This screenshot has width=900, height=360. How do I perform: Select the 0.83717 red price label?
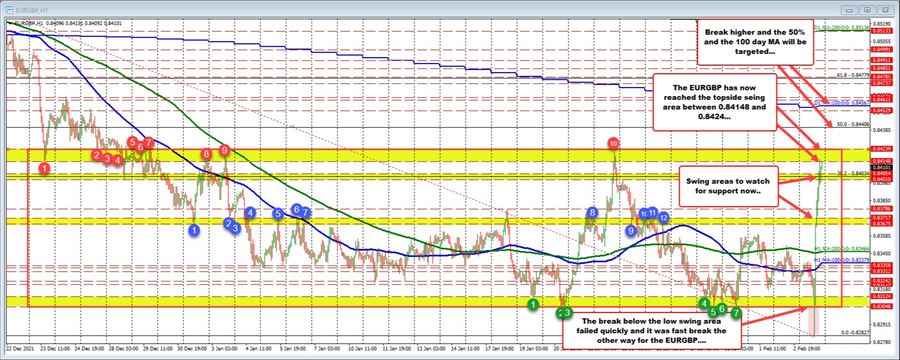pyautogui.click(x=881, y=218)
